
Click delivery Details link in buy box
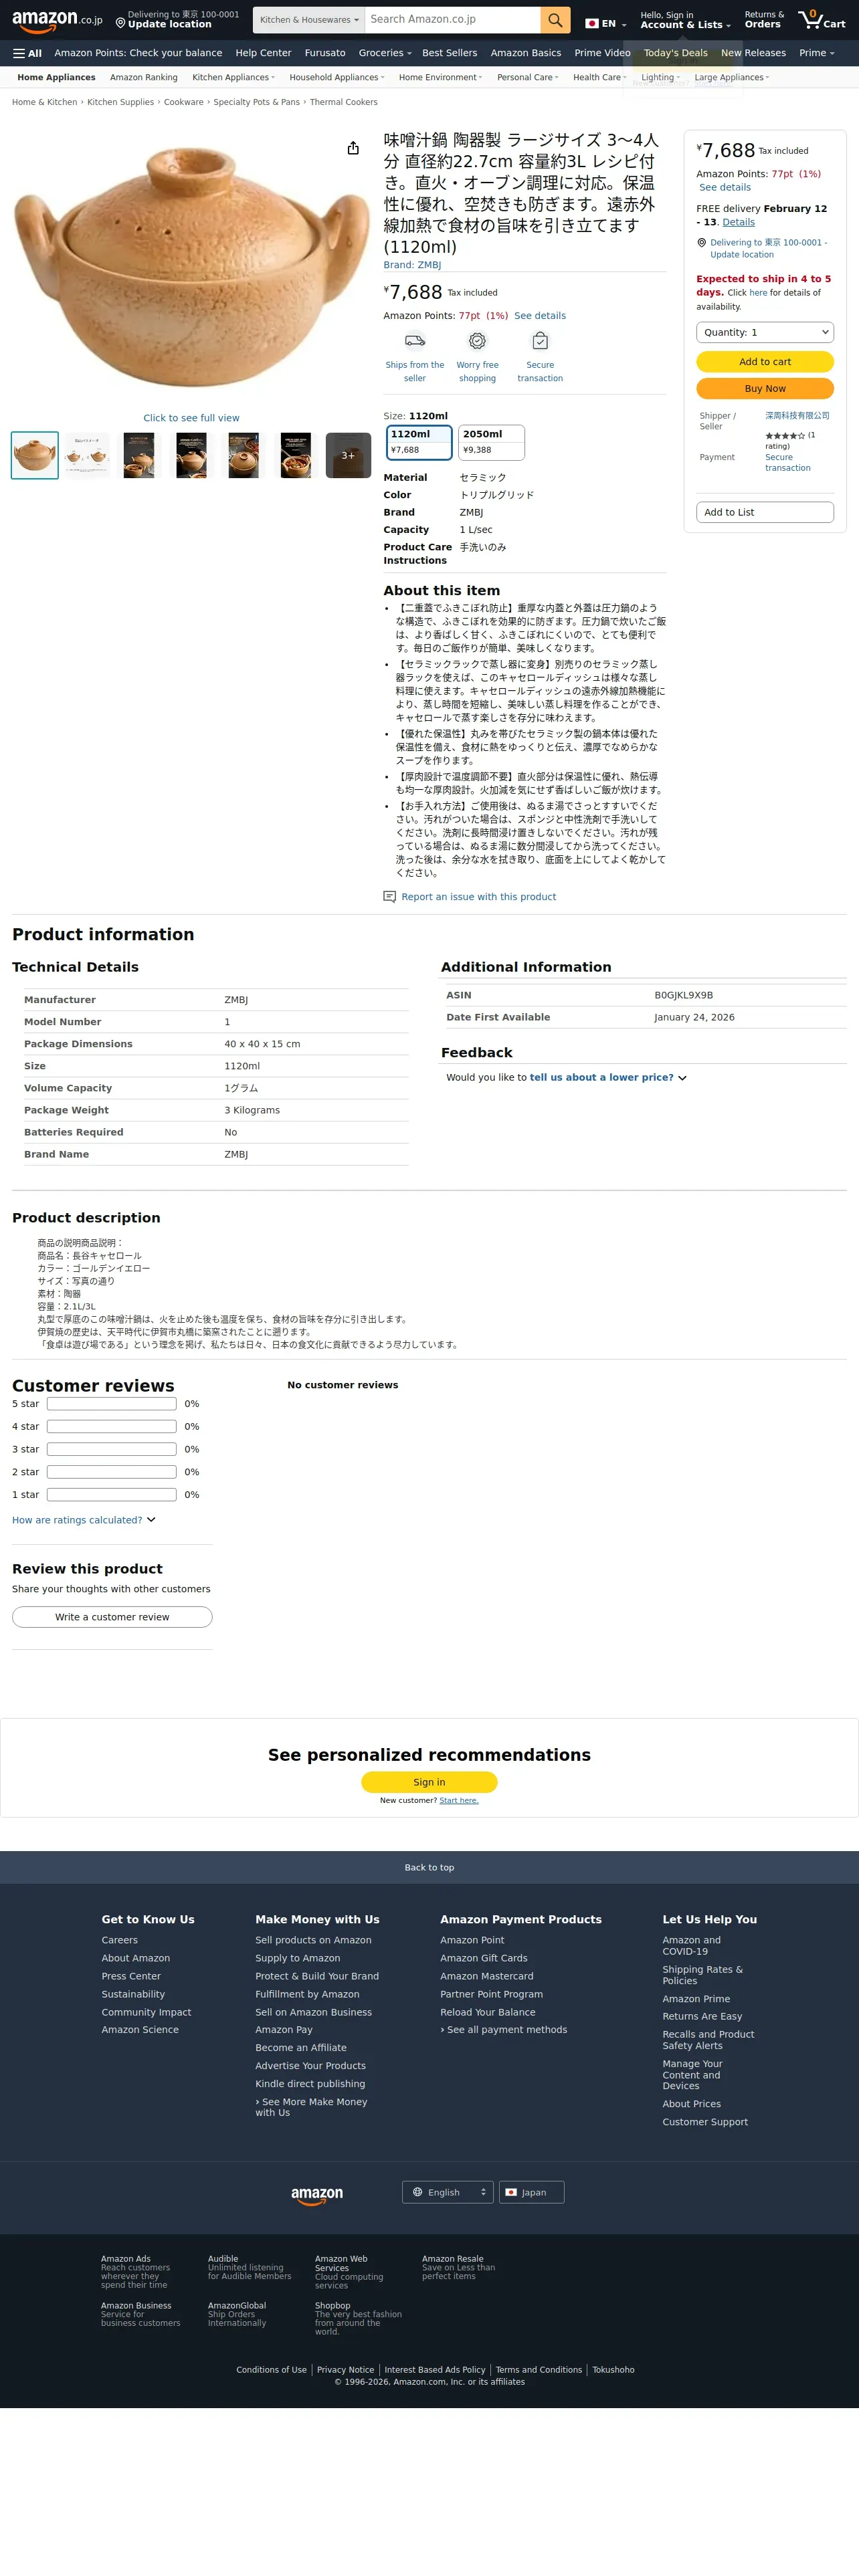tap(739, 222)
